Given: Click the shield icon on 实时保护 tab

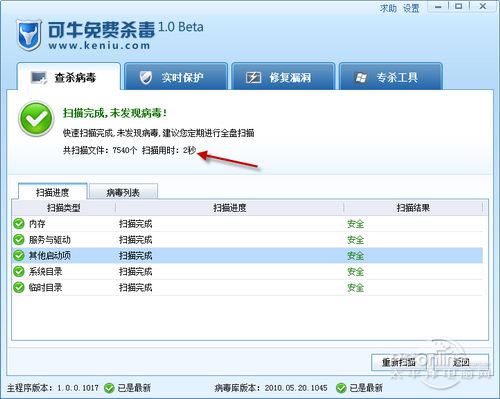Looking at the screenshot, I should coord(146,77).
